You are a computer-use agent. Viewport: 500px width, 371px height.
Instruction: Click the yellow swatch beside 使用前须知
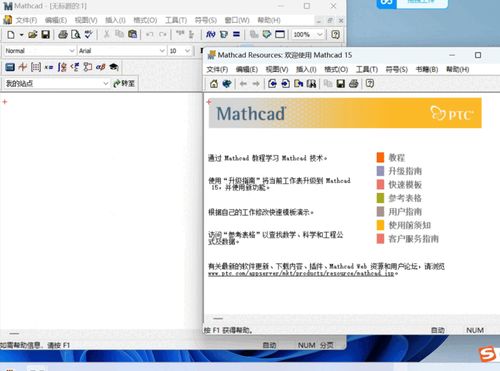pyautogui.click(x=380, y=225)
